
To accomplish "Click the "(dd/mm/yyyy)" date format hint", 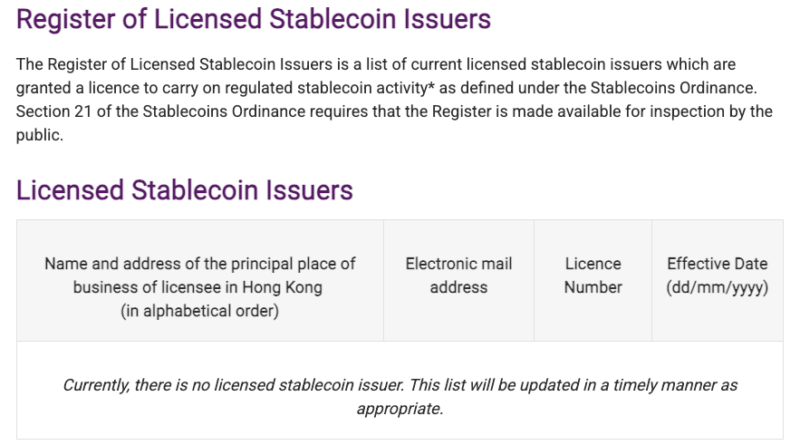I will tap(717, 287).
